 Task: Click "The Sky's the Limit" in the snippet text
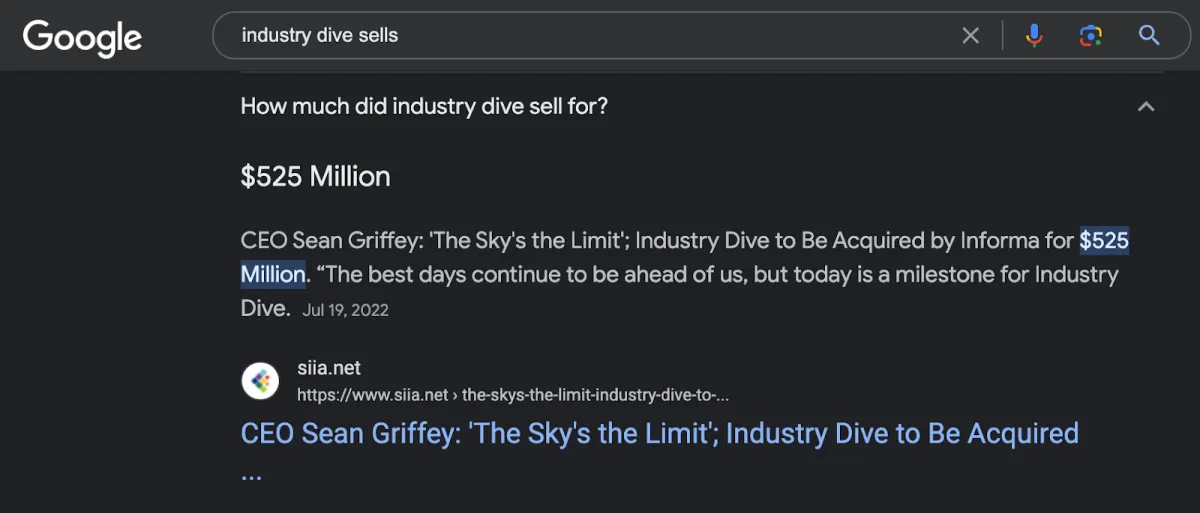coord(528,241)
